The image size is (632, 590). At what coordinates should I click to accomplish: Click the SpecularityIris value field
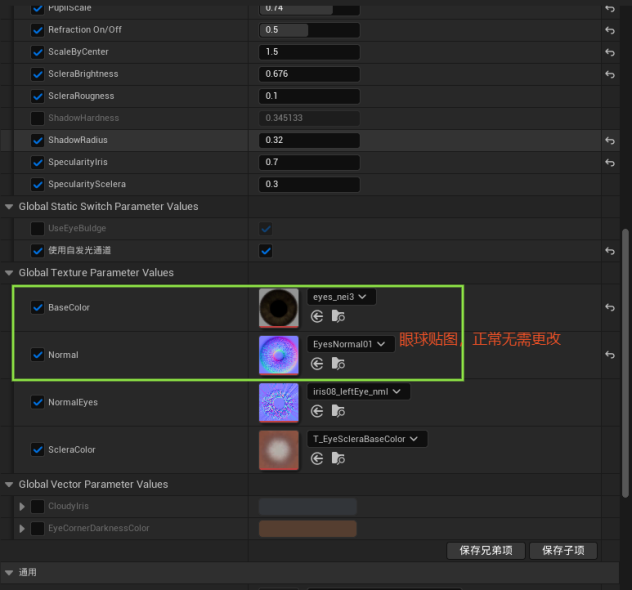[x=308, y=162]
